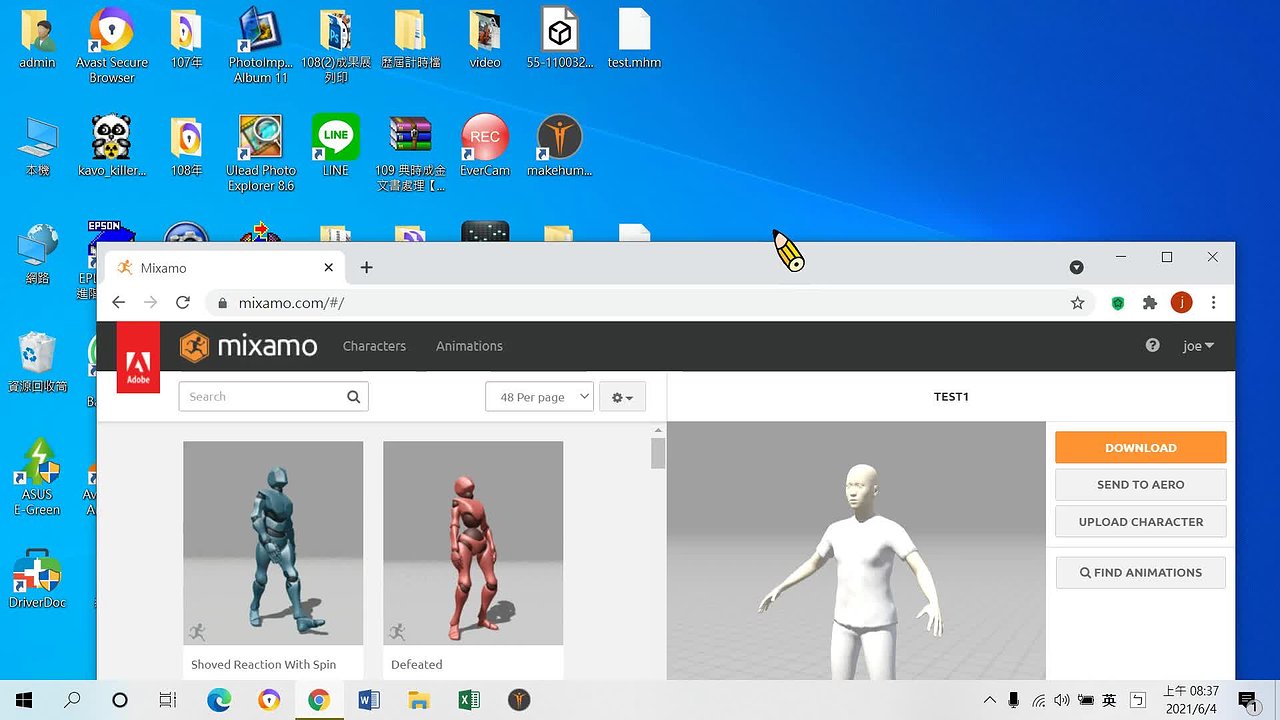Click the address bar showing mixamo.com
Image resolution: width=1280 pixels, height=720 pixels.
[650, 302]
